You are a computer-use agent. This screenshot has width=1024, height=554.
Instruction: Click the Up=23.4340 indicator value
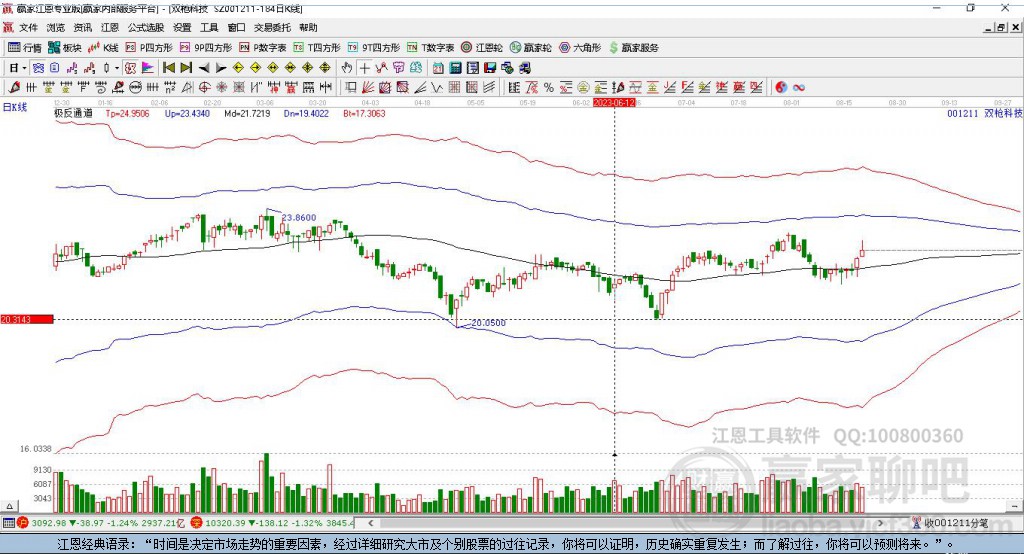[187, 113]
